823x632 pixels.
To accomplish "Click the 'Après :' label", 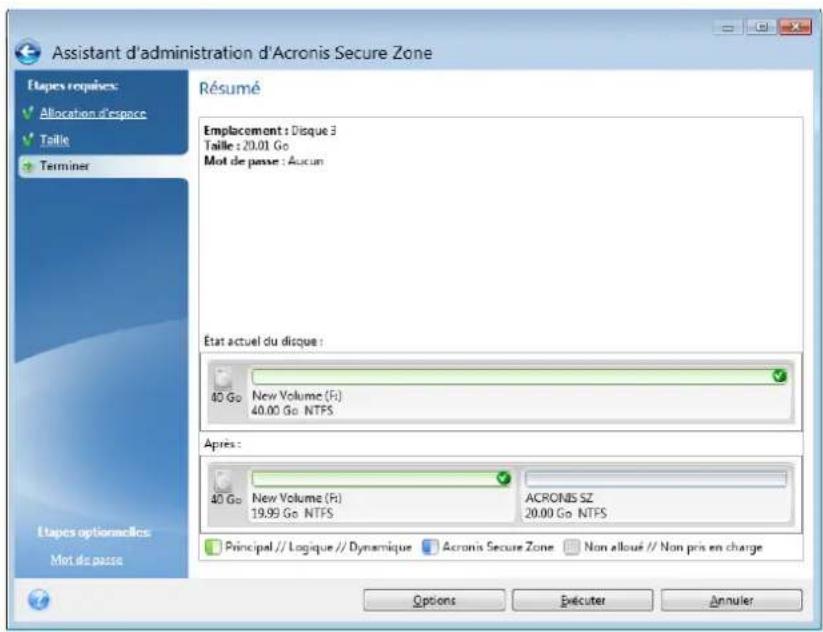I will coord(223,444).
